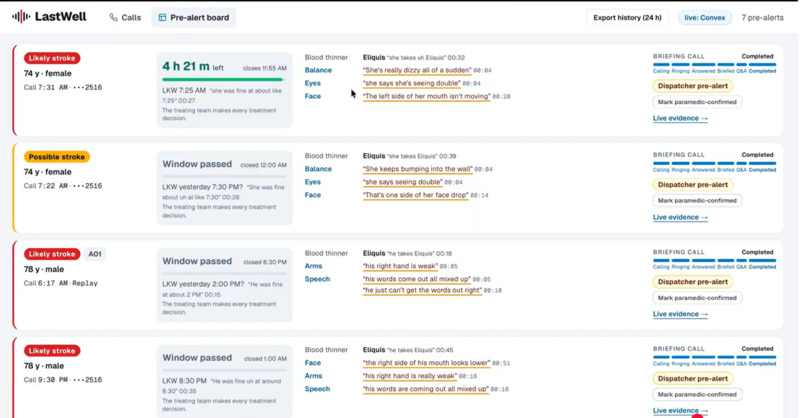Viewport: 806px width, 418px height.
Task: Click briefing call progress bar for 6:17 AM call
Action: pyautogui.click(x=715, y=261)
